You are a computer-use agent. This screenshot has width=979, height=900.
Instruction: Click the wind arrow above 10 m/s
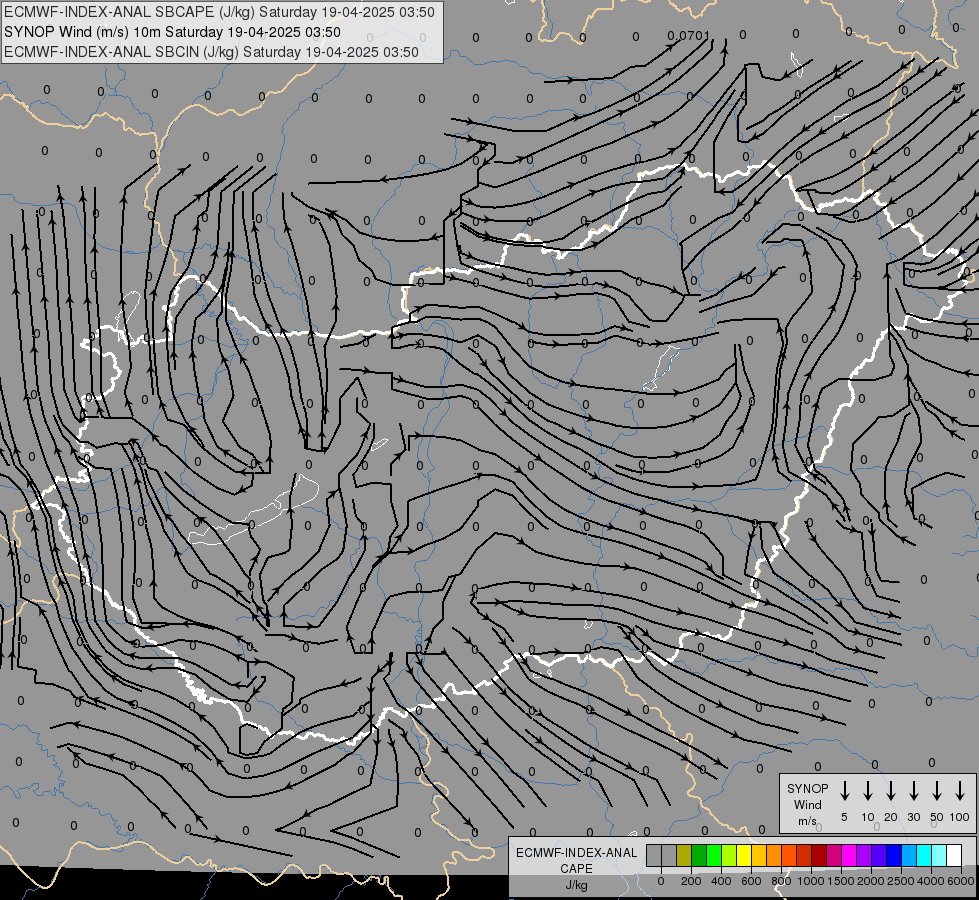[x=867, y=791]
